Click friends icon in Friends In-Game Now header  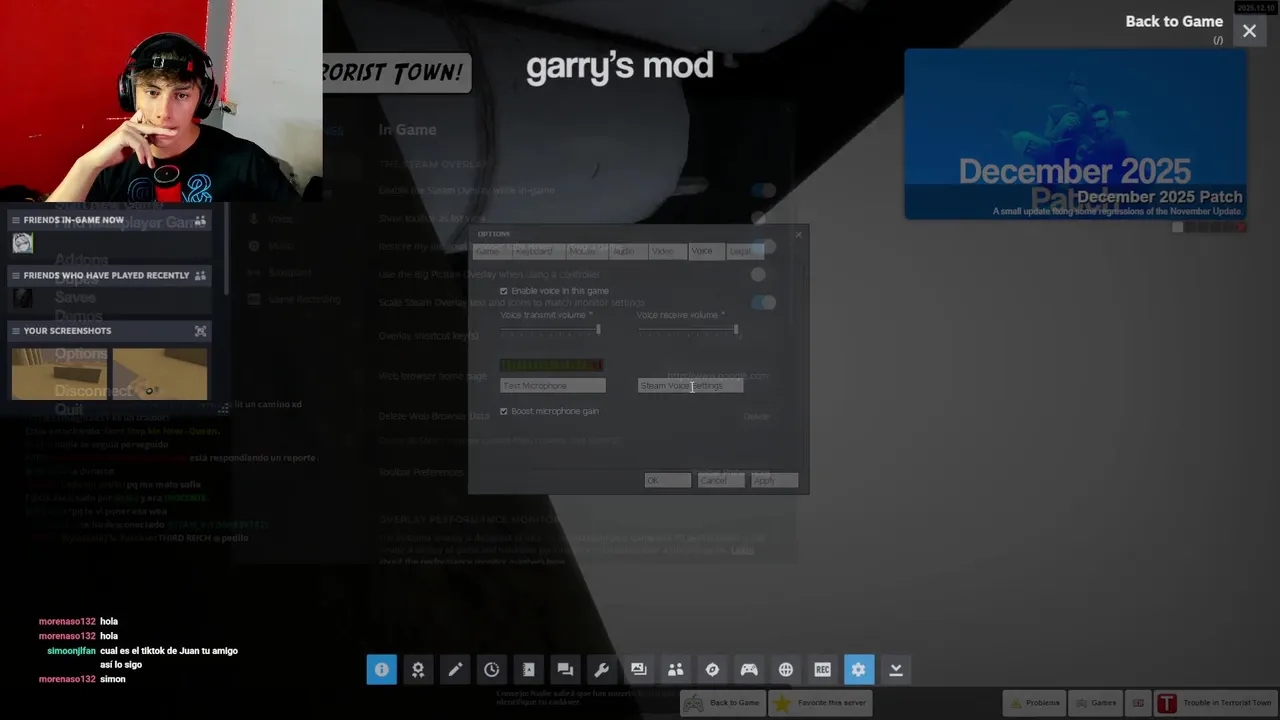(200, 220)
